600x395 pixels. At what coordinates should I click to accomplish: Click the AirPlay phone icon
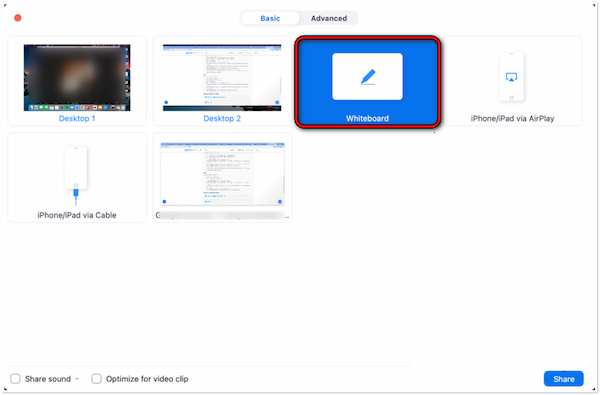click(x=511, y=77)
